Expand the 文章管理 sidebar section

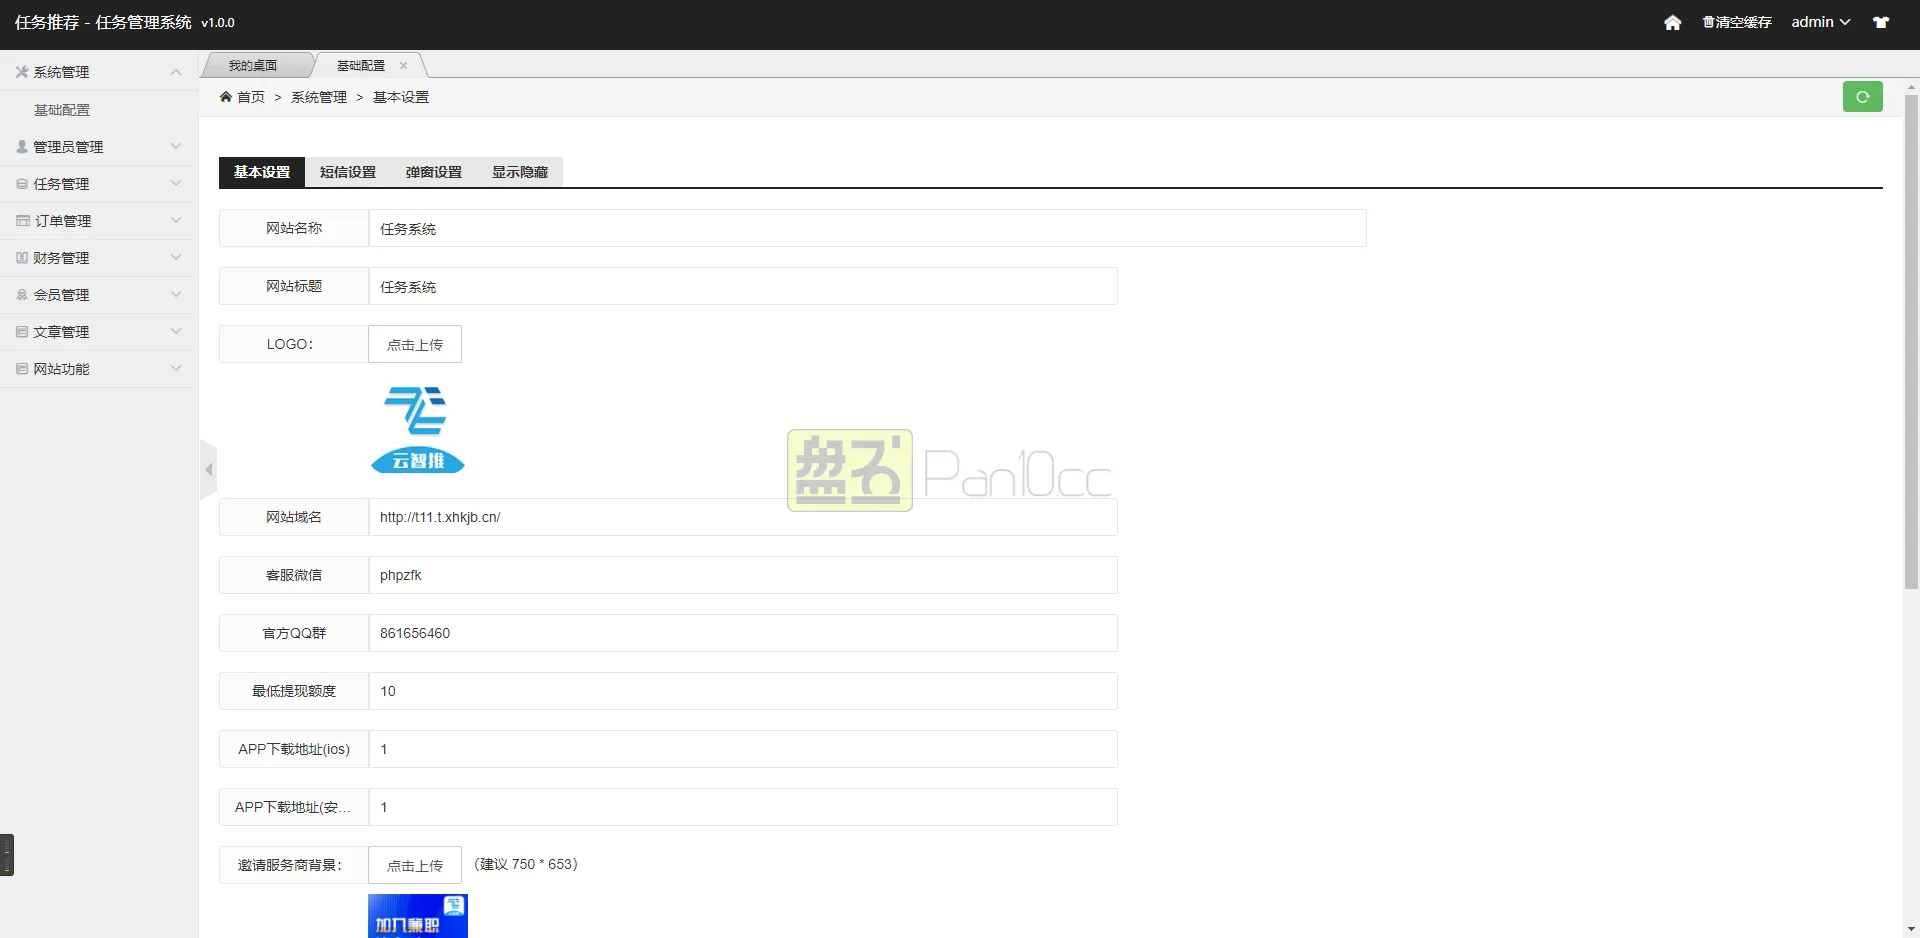[x=97, y=331]
